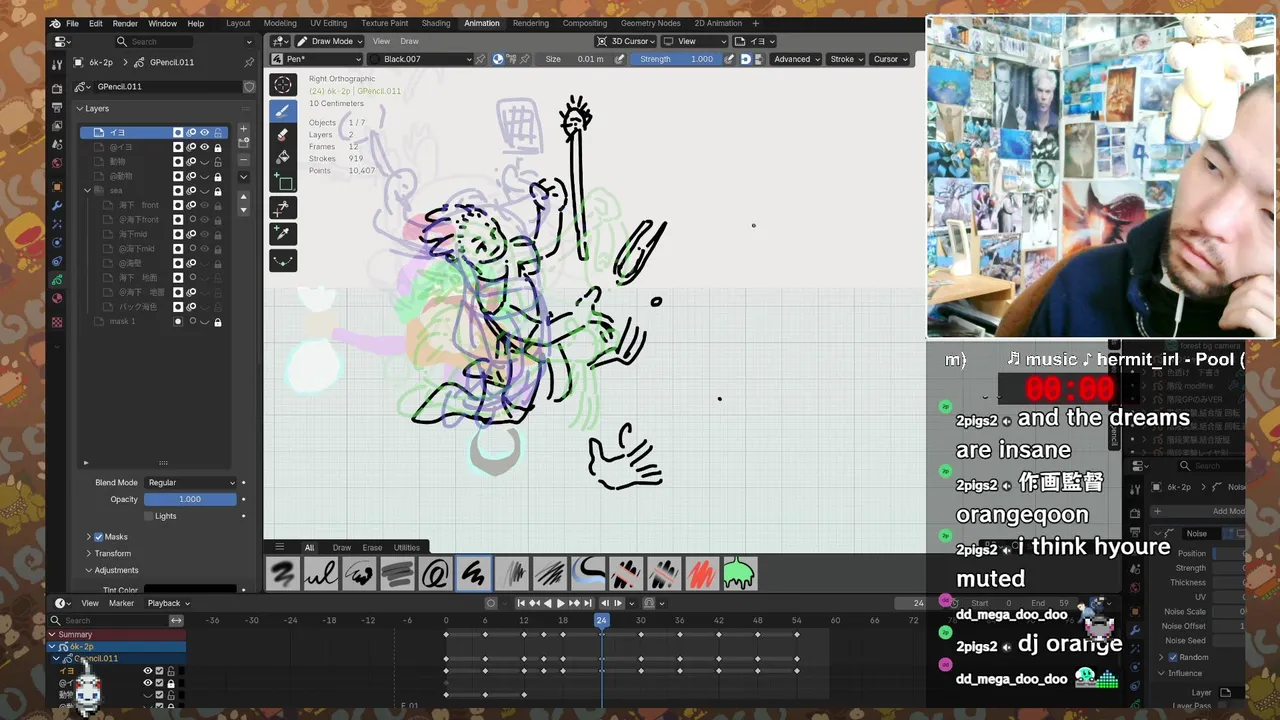This screenshot has width=1280, height=720.
Task: Toggle onion skin on @動物 layer
Action: (191, 176)
